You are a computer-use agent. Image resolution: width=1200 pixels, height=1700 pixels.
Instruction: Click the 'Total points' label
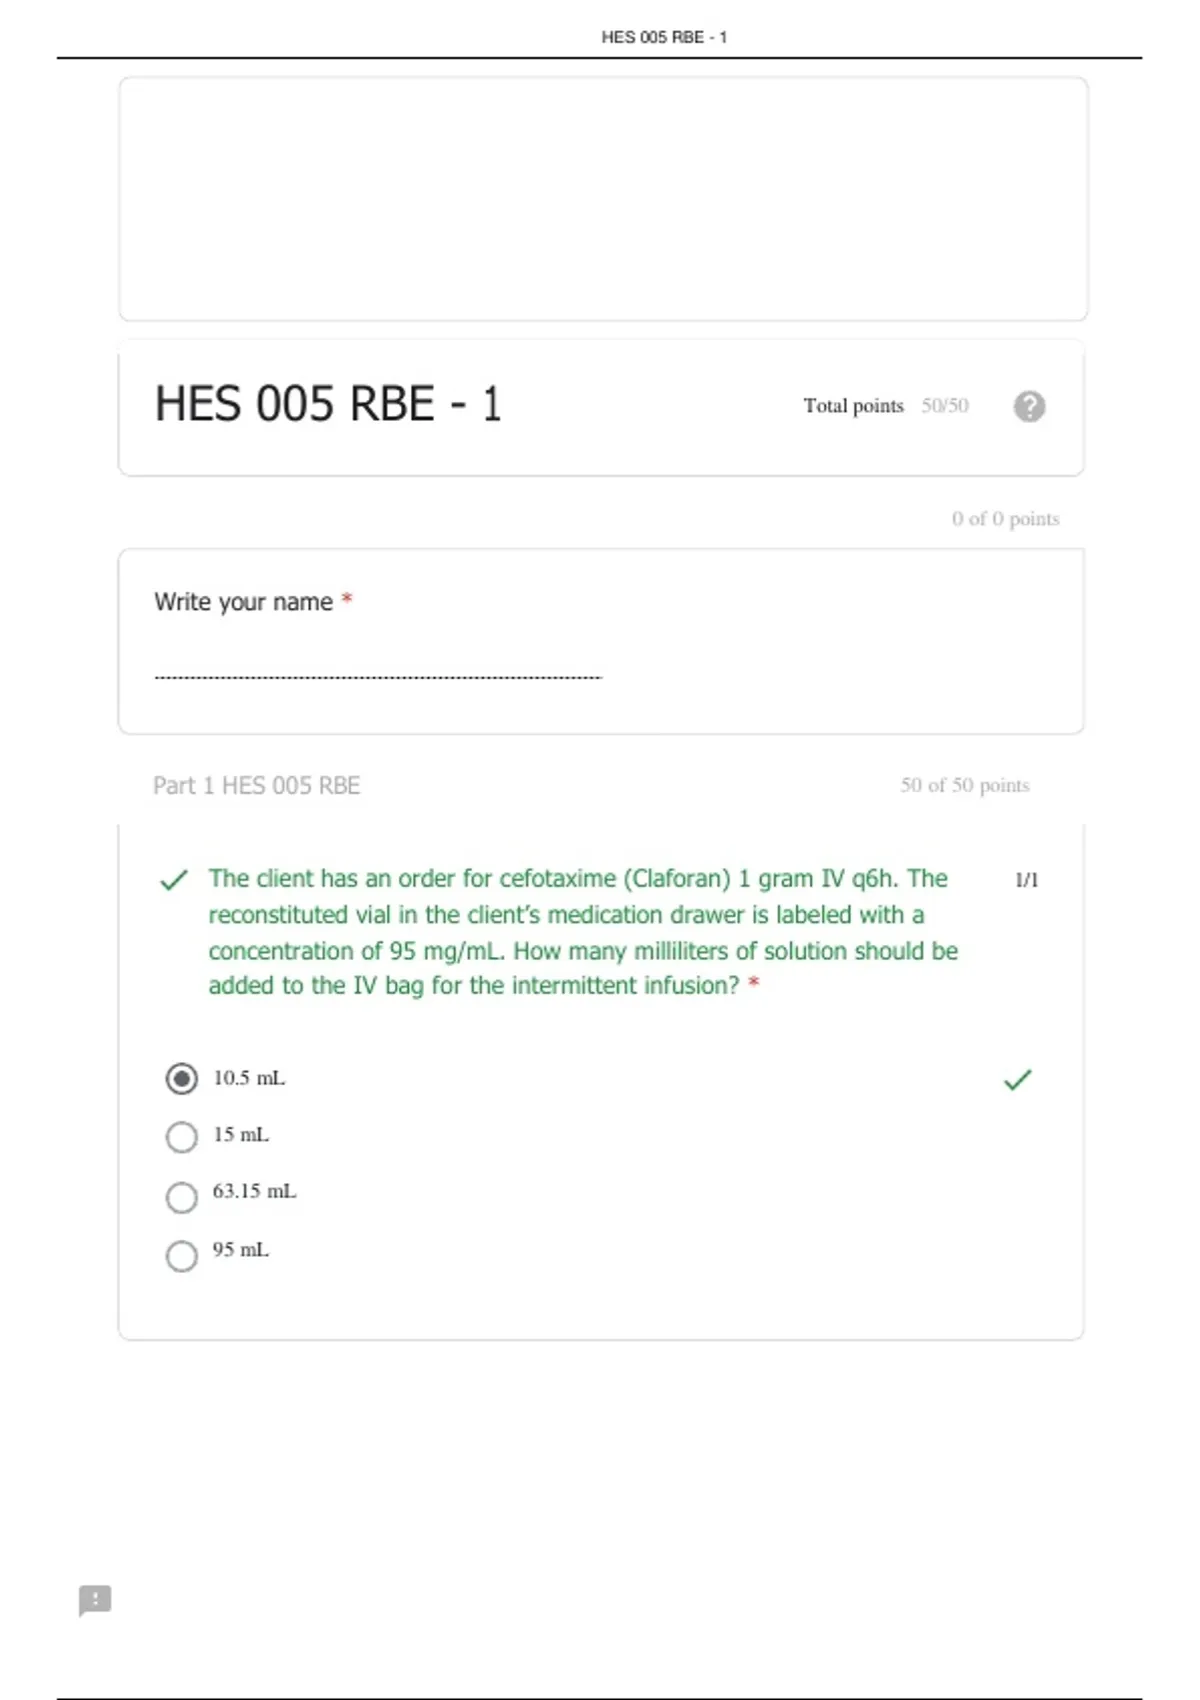point(853,406)
